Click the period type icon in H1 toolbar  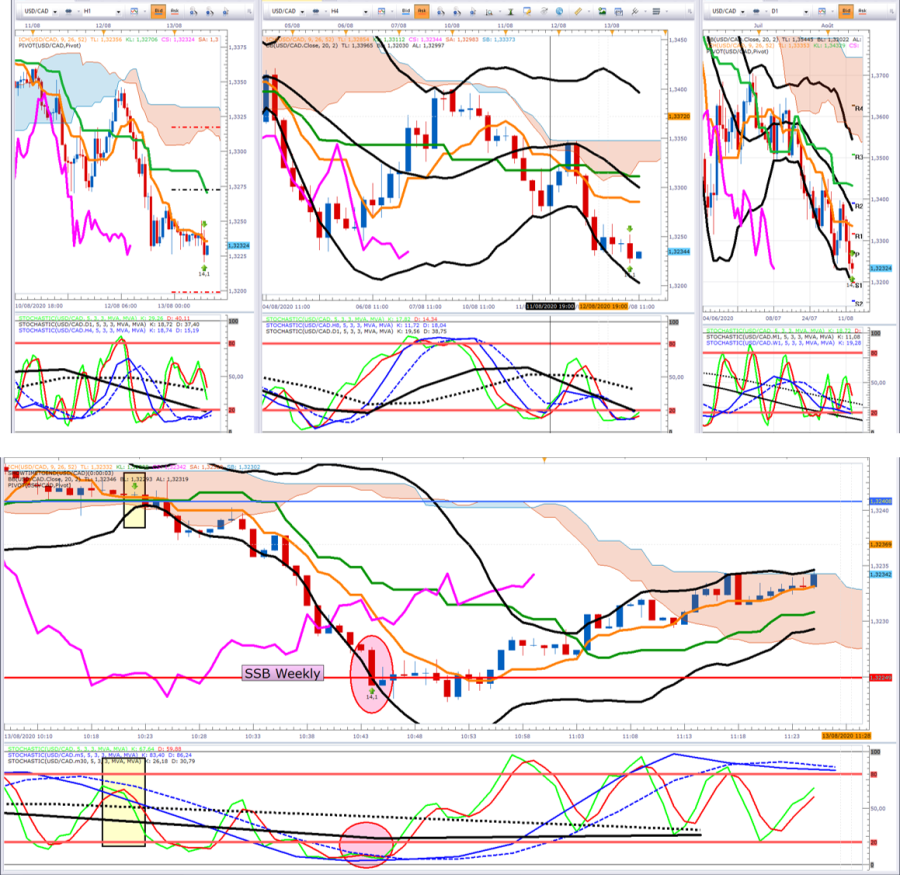point(68,11)
